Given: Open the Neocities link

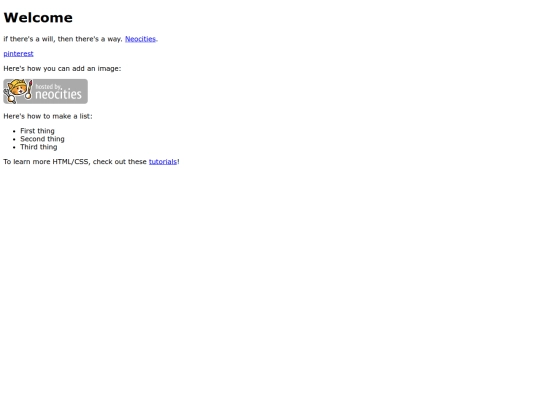Looking at the screenshot, I should [141, 39].
